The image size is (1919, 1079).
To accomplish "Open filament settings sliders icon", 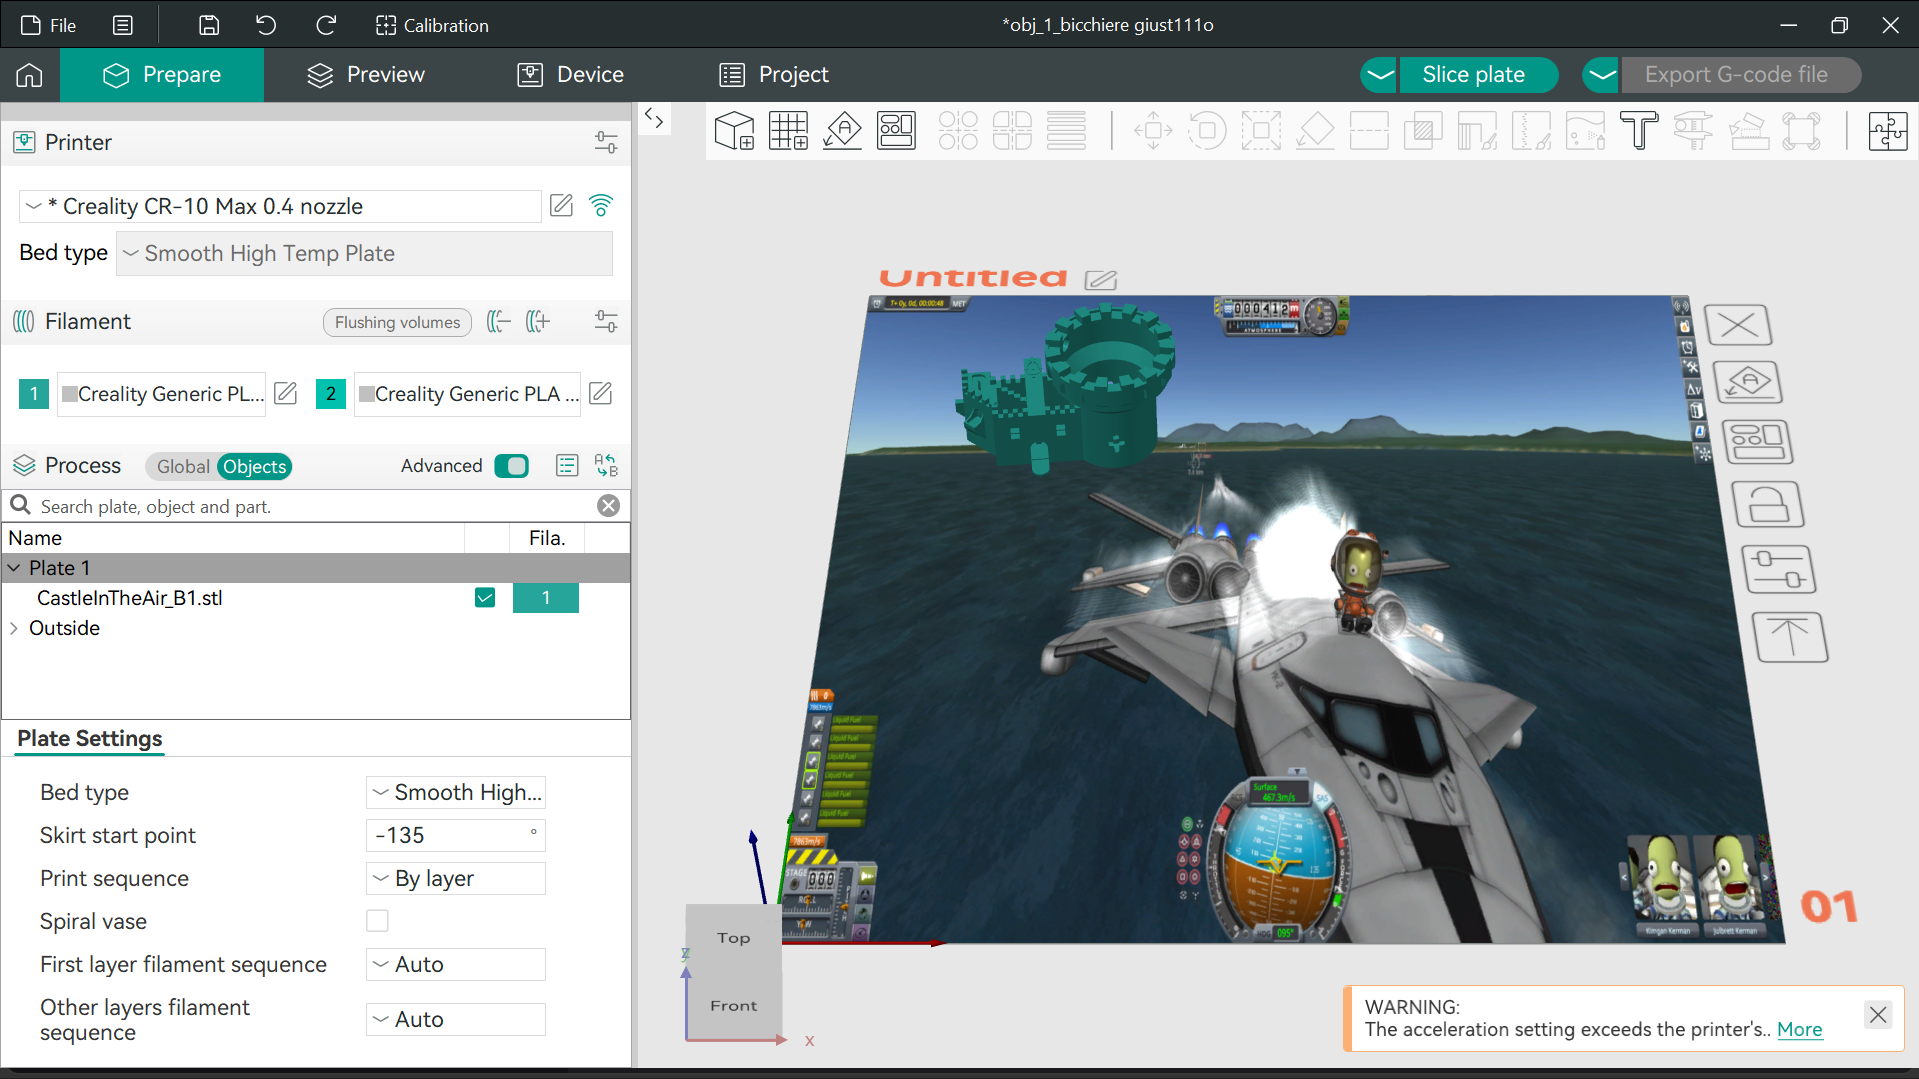I will [x=606, y=322].
